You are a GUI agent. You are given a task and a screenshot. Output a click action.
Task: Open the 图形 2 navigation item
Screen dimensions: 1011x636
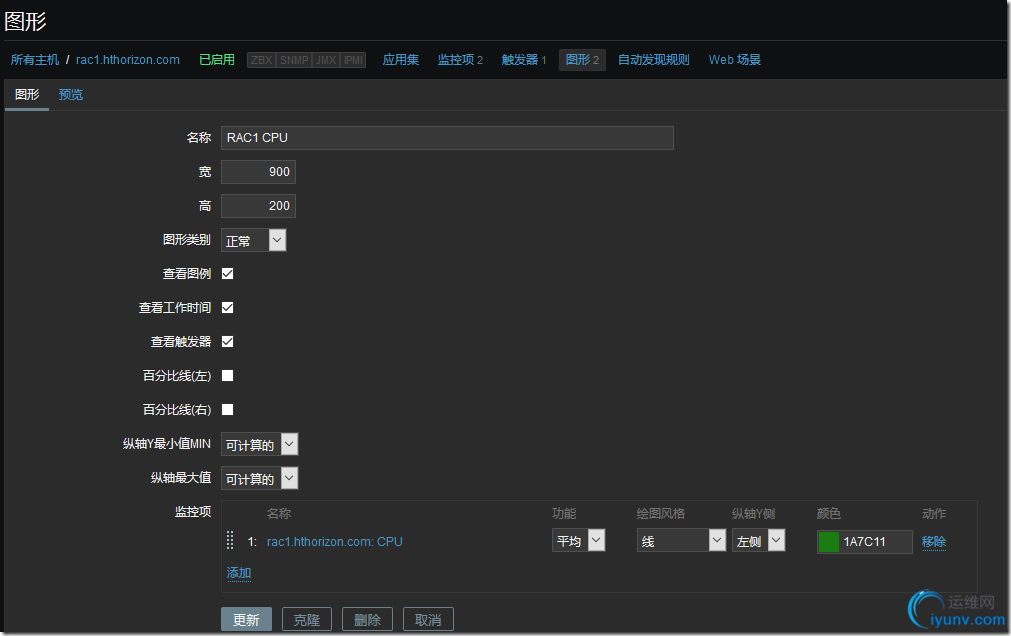582,60
